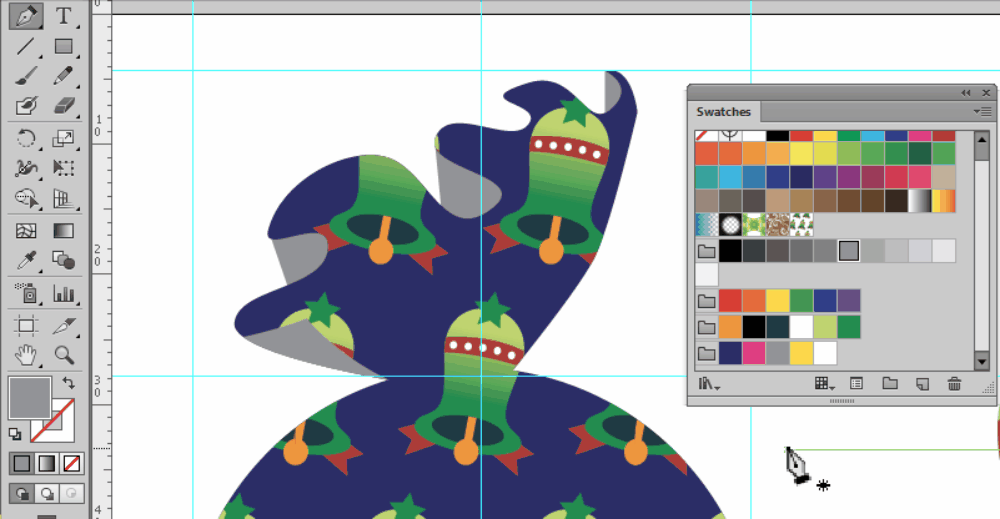
Task: Select the Blend tool
Action: (63, 260)
